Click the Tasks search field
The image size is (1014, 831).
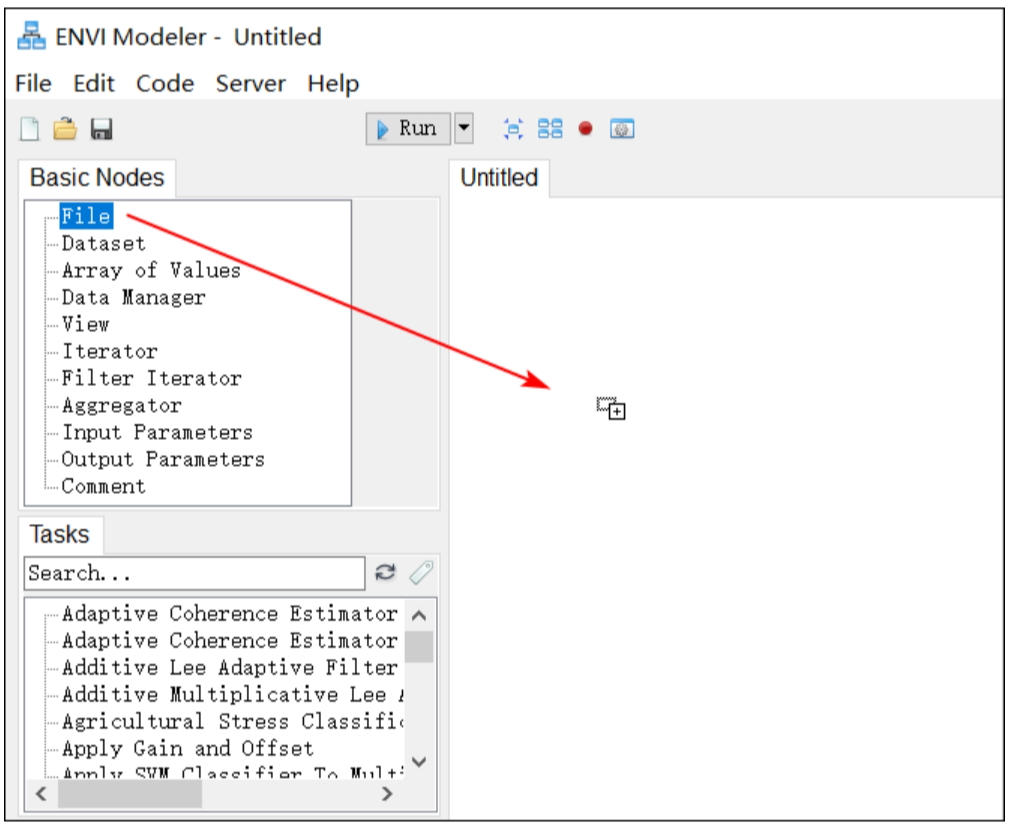(194, 574)
